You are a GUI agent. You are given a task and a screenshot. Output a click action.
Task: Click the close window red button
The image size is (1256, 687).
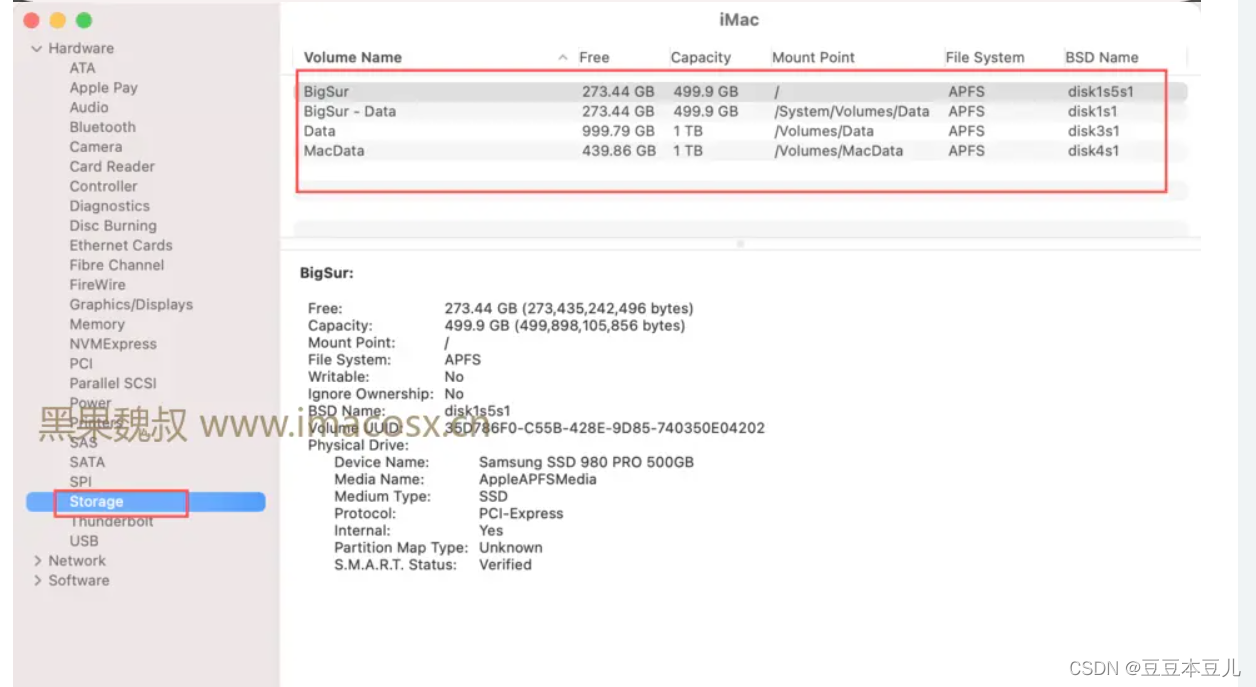point(30,20)
